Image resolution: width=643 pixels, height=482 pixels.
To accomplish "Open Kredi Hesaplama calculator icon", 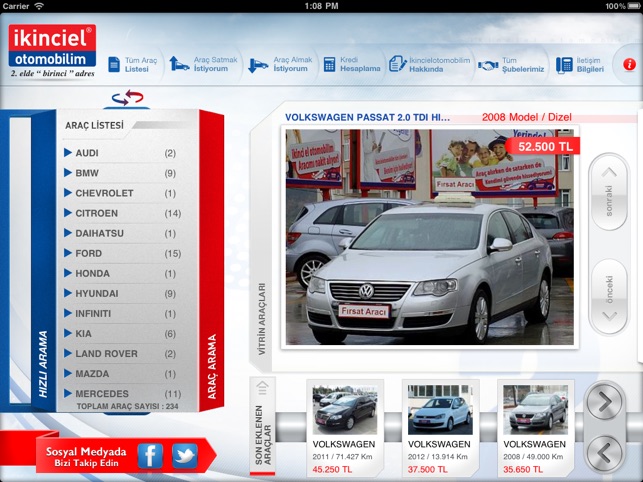I will pyautogui.click(x=329, y=64).
